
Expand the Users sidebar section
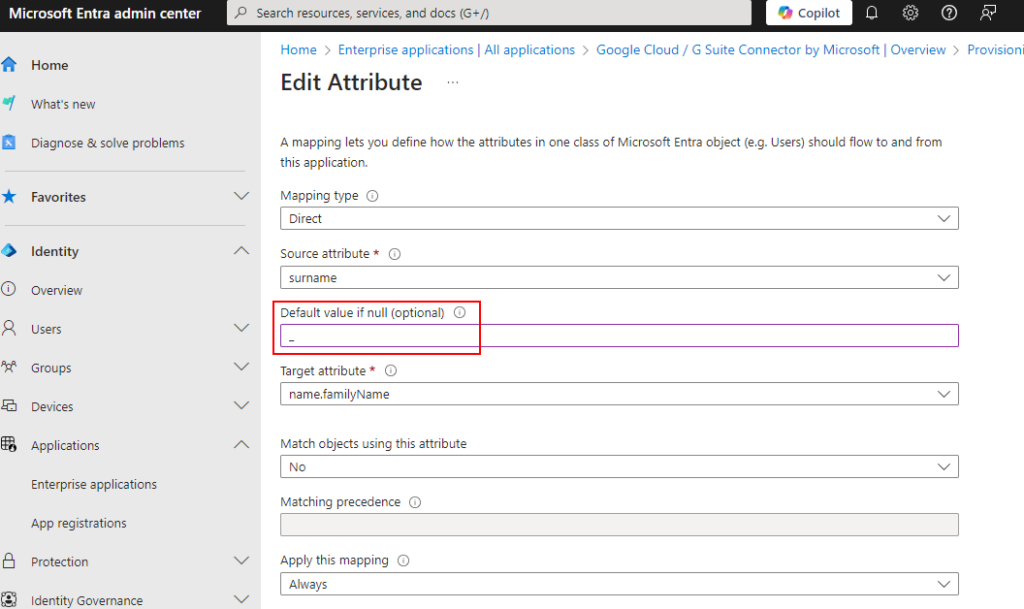[241, 328]
